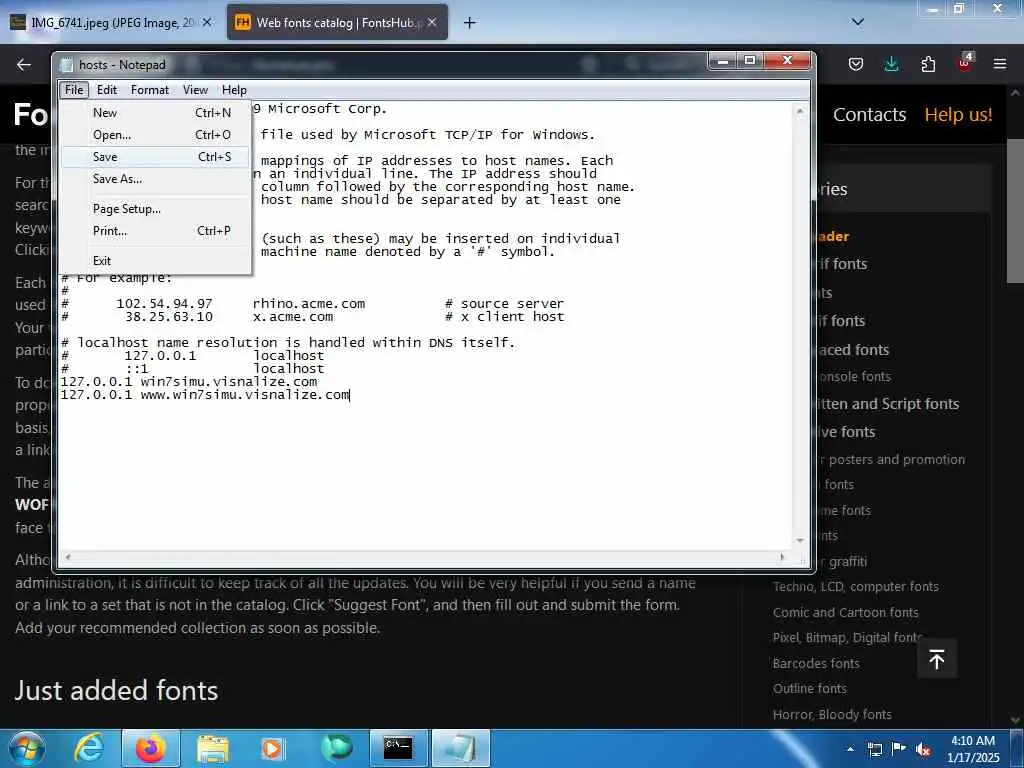This screenshot has height=768, width=1024.
Task: Open Pixel, Bitmap, Digital fonts category
Action: click(848, 637)
